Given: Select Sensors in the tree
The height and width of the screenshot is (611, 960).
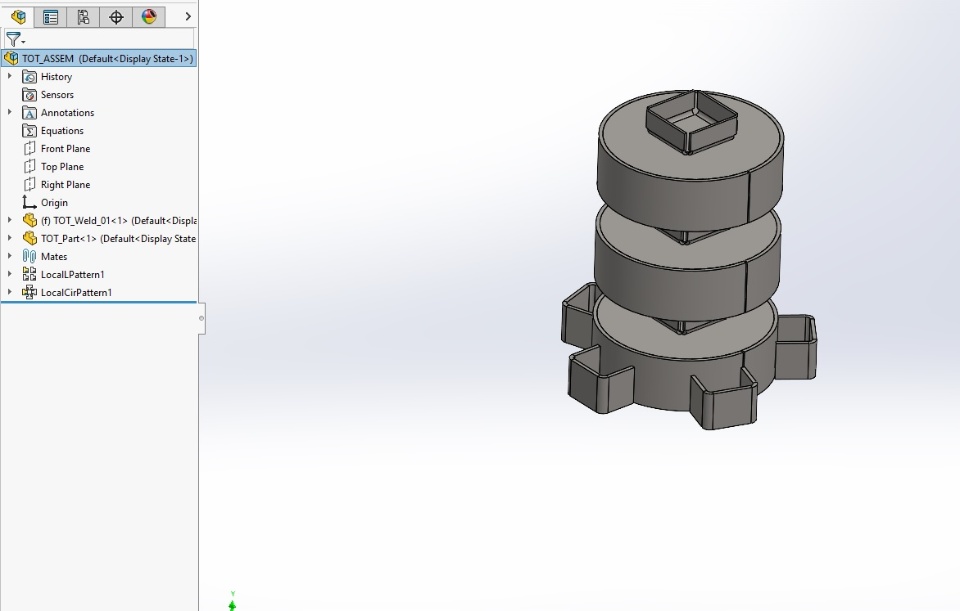Looking at the screenshot, I should (x=57, y=94).
